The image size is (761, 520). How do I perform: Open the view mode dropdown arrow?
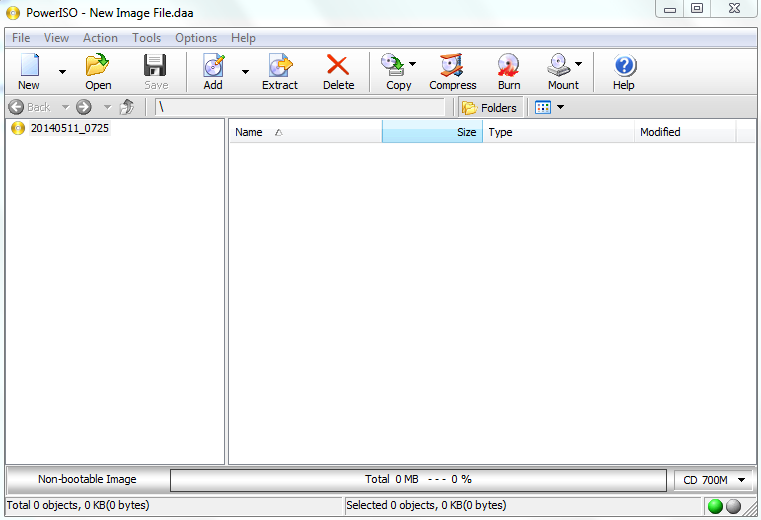click(x=560, y=107)
